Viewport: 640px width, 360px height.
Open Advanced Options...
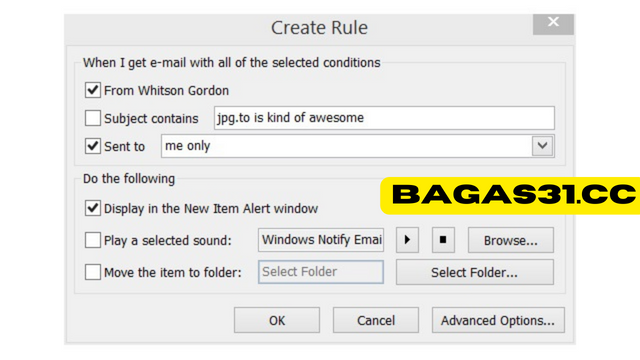point(498,320)
